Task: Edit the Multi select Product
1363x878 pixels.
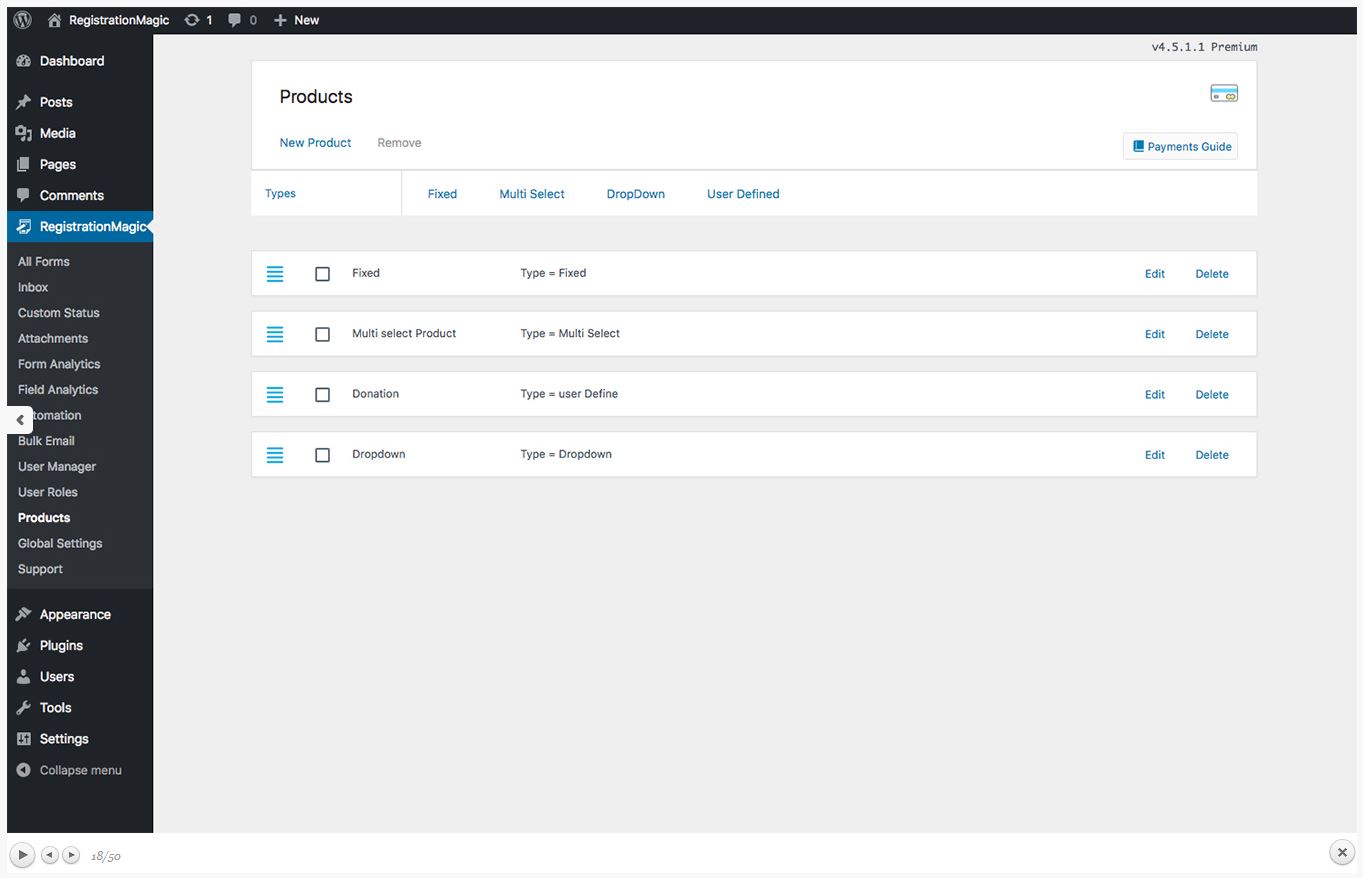Action: coord(1155,334)
